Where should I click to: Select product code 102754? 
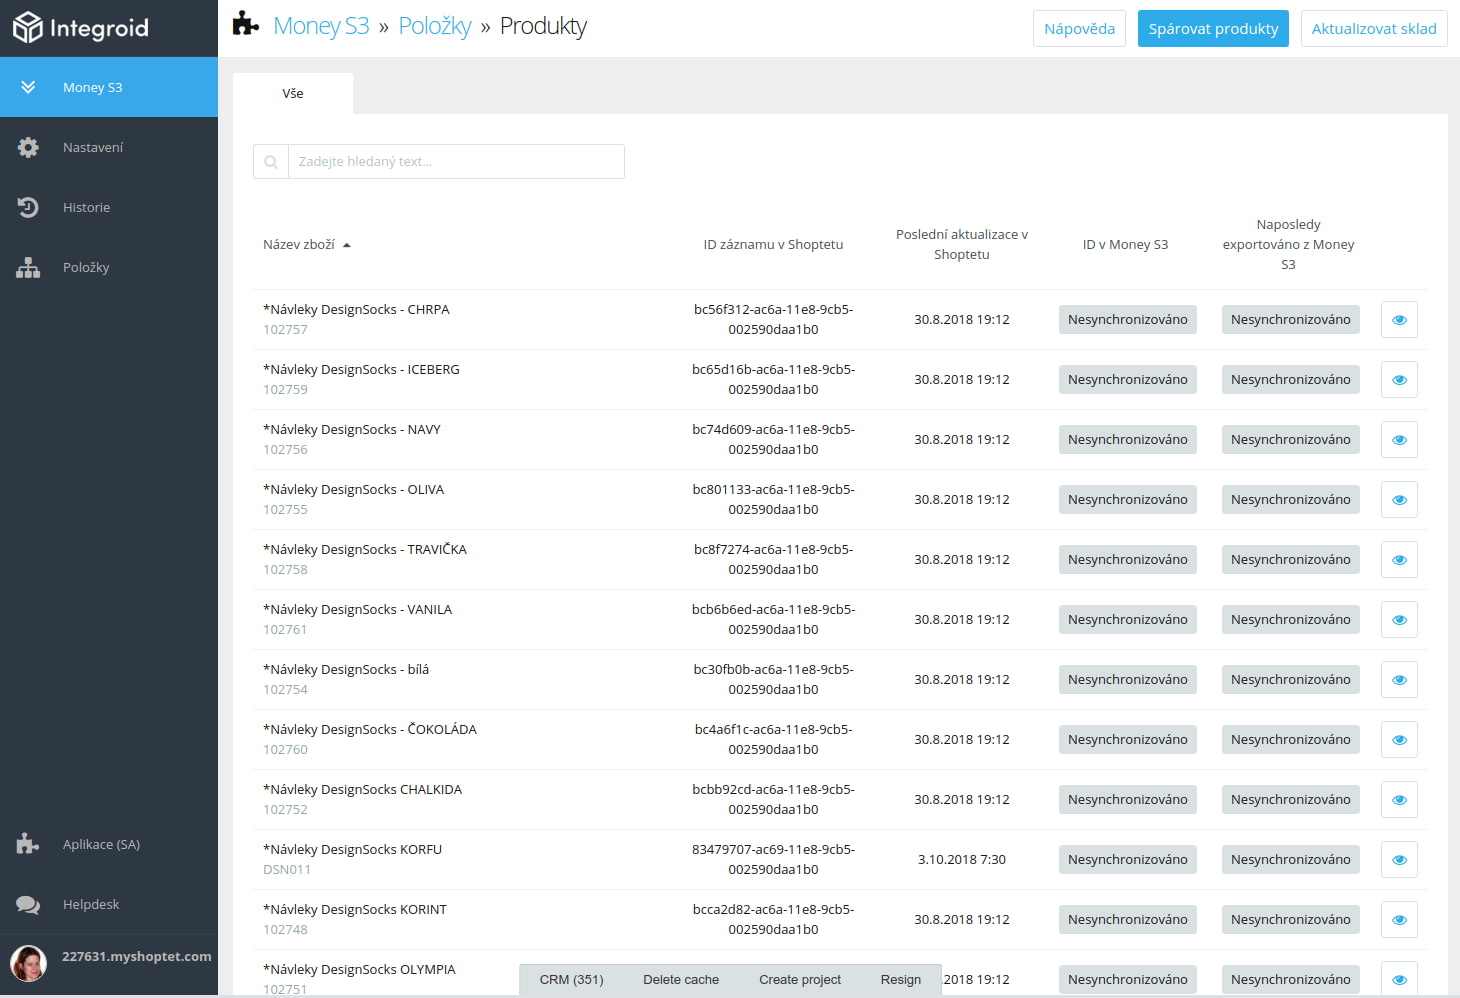pos(285,690)
